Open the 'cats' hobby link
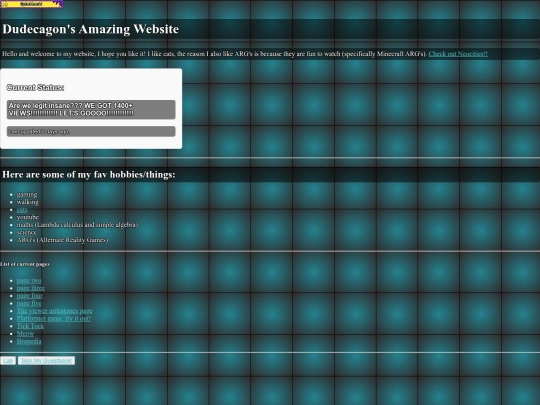The width and height of the screenshot is (540, 405). click(x=22, y=210)
